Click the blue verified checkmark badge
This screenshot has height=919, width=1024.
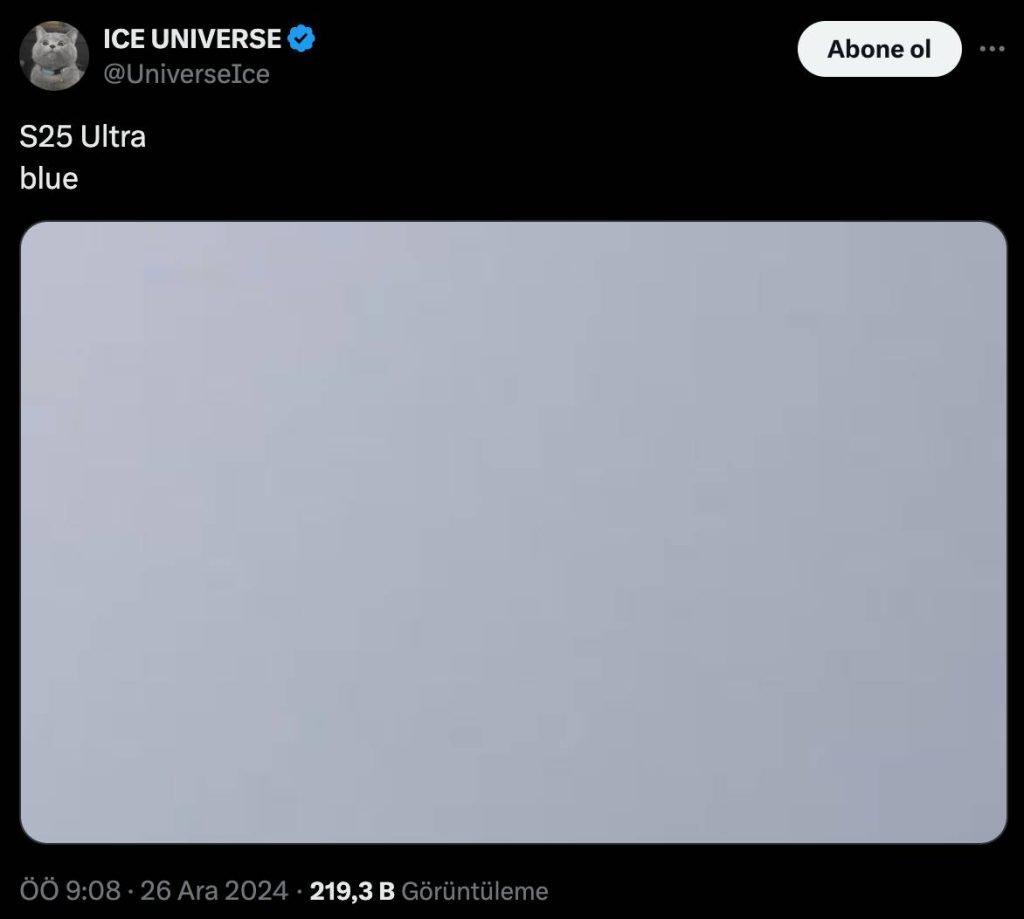pyautogui.click(x=301, y=39)
